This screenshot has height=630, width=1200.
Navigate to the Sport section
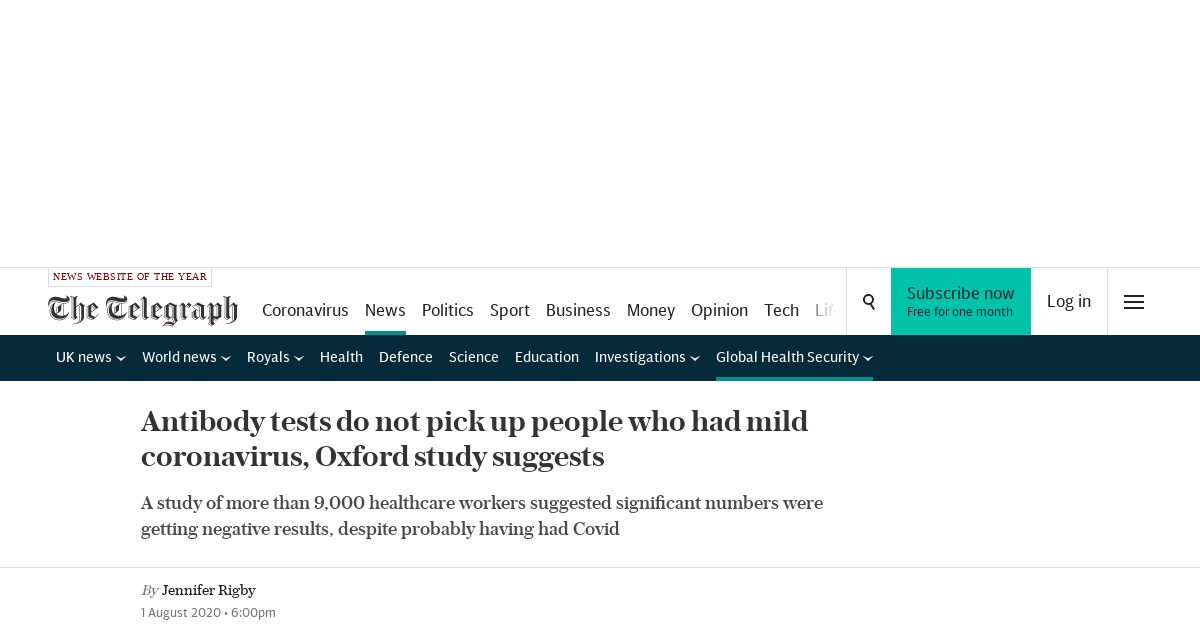click(509, 310)
